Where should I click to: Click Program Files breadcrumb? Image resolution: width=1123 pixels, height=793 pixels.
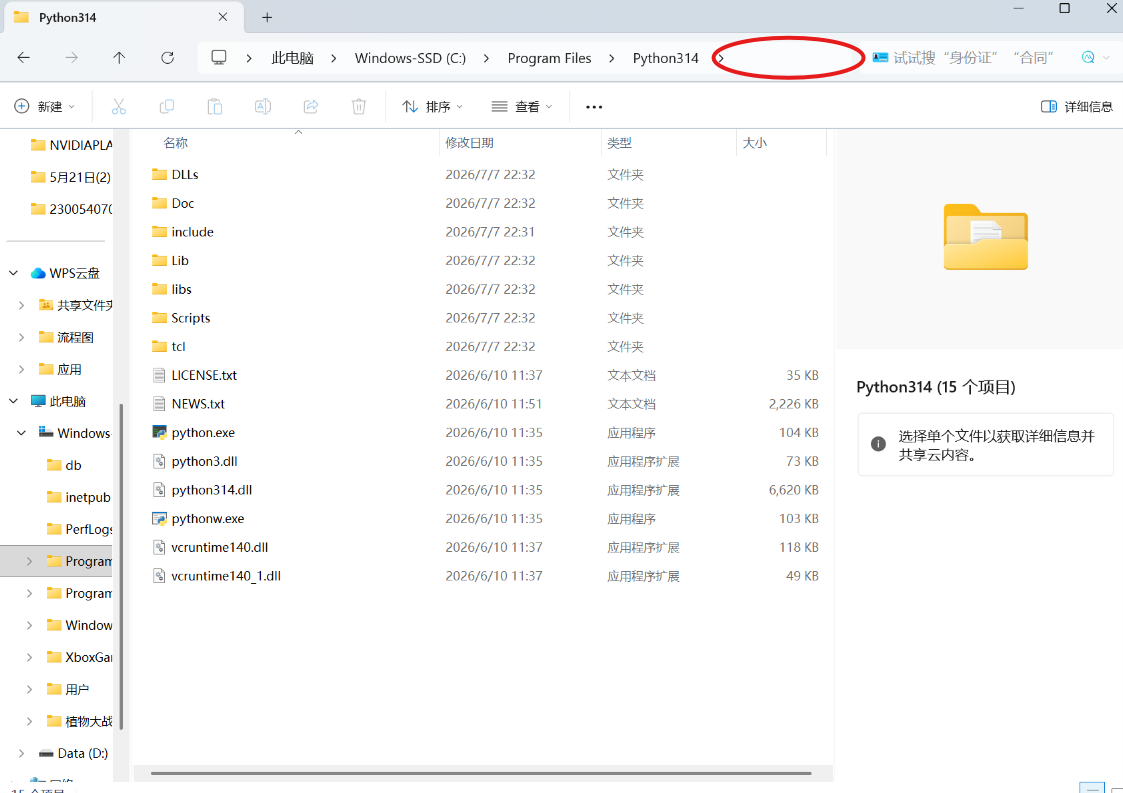click(x=549, y=58)
